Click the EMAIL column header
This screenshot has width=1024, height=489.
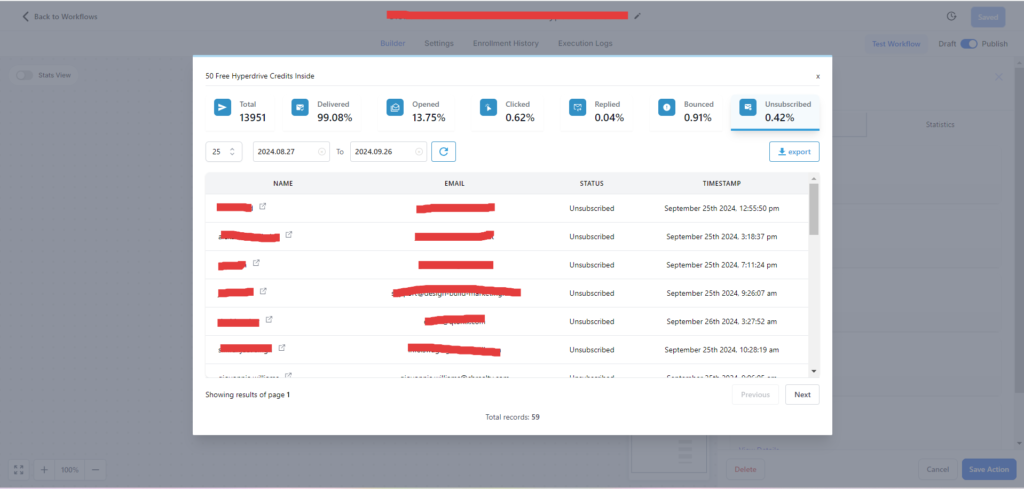[x=454, y=183]
